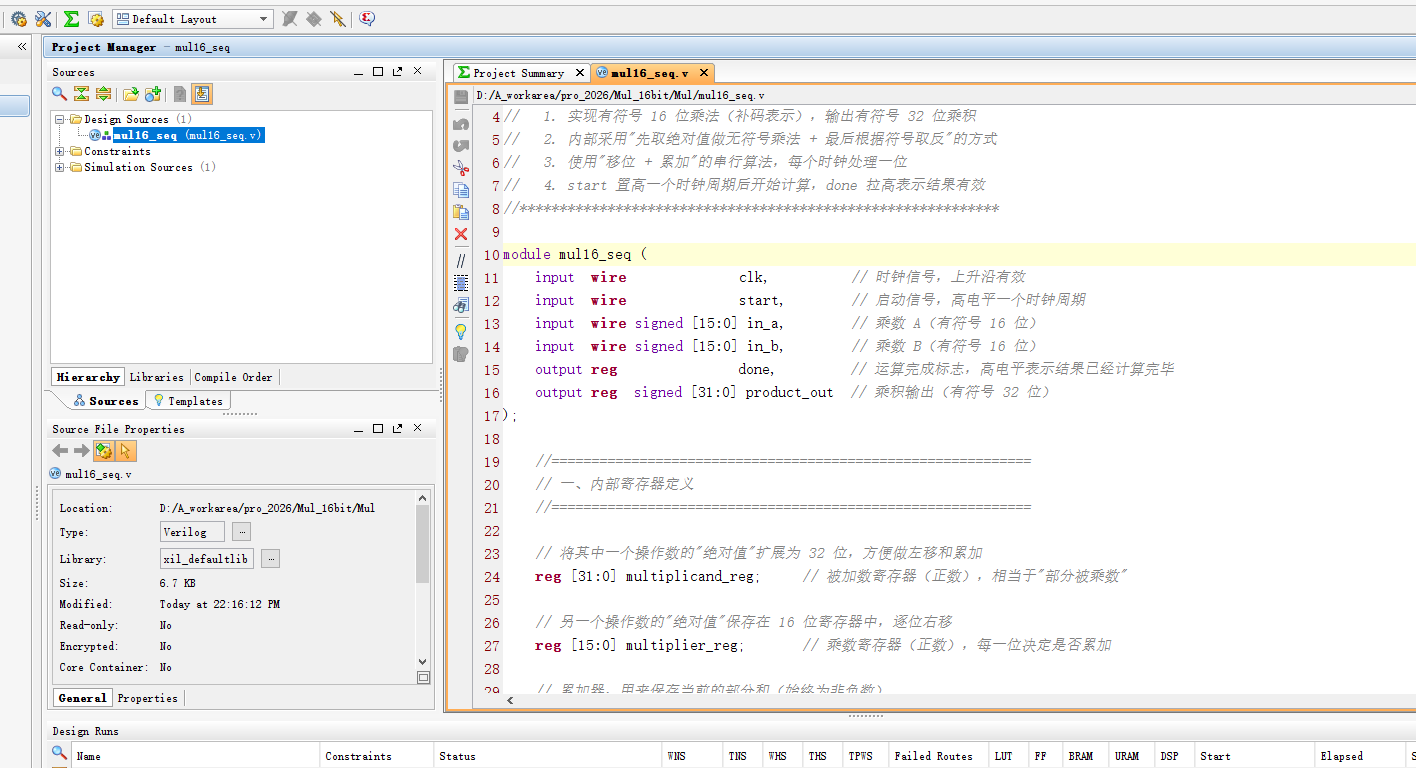Open the Properties tab in Source File Properties
This screenshot has height=768, width=1416.
coord(147,698)
